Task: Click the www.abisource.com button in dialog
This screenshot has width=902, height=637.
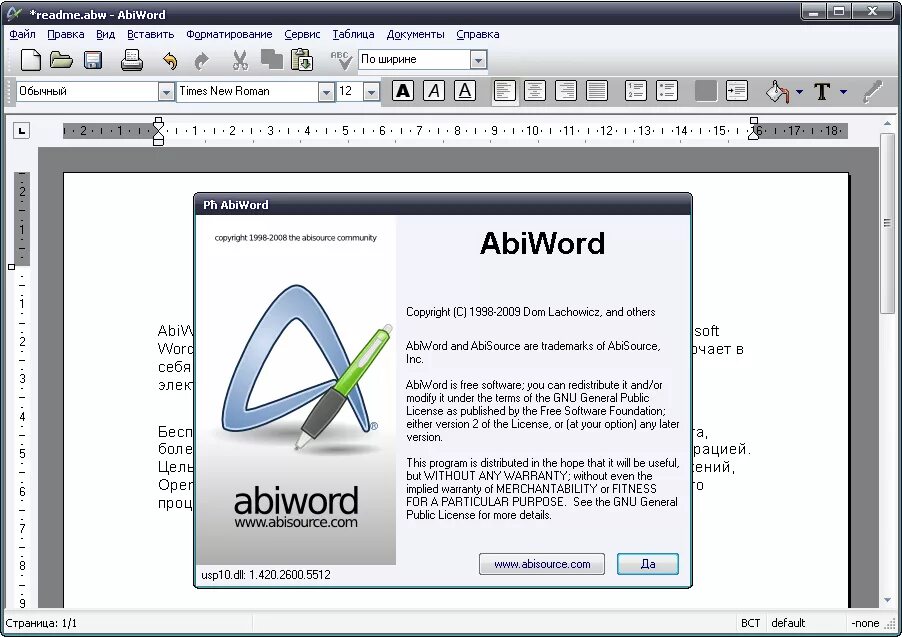Action: 542,564
